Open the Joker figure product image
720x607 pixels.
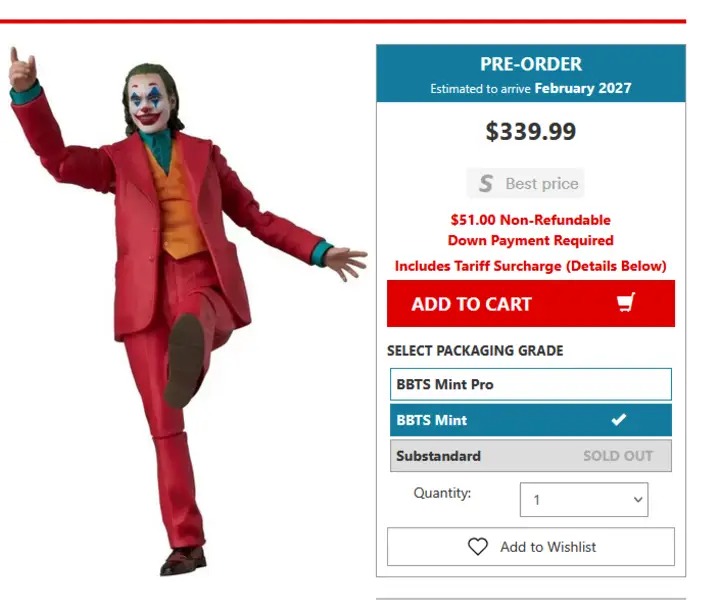coord(184,310)
